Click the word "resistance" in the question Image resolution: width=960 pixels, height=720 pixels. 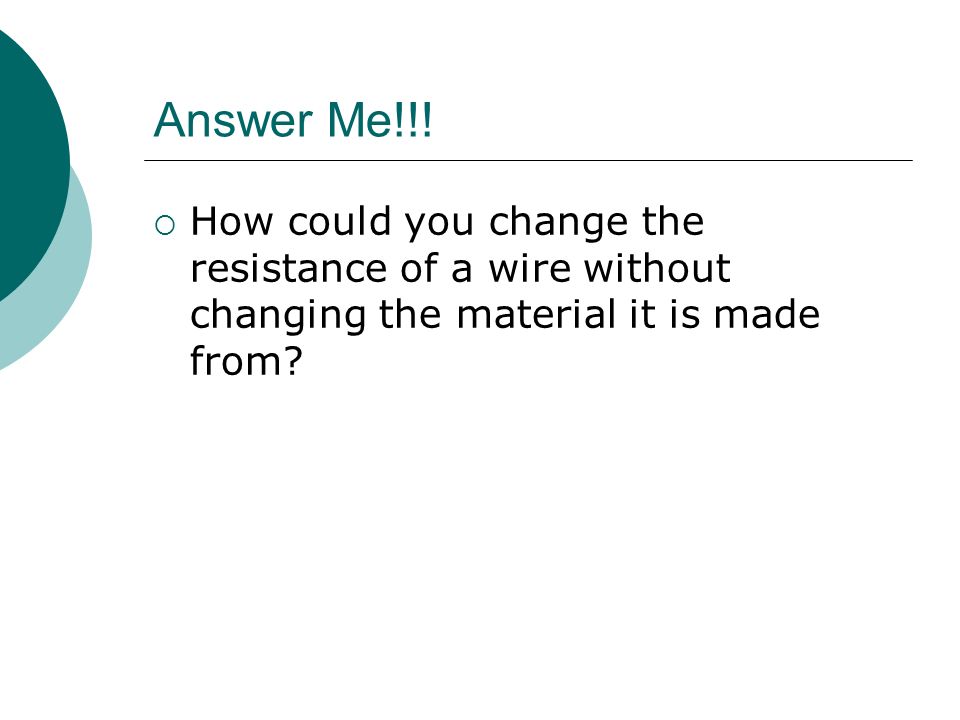[x=288, y=268]
